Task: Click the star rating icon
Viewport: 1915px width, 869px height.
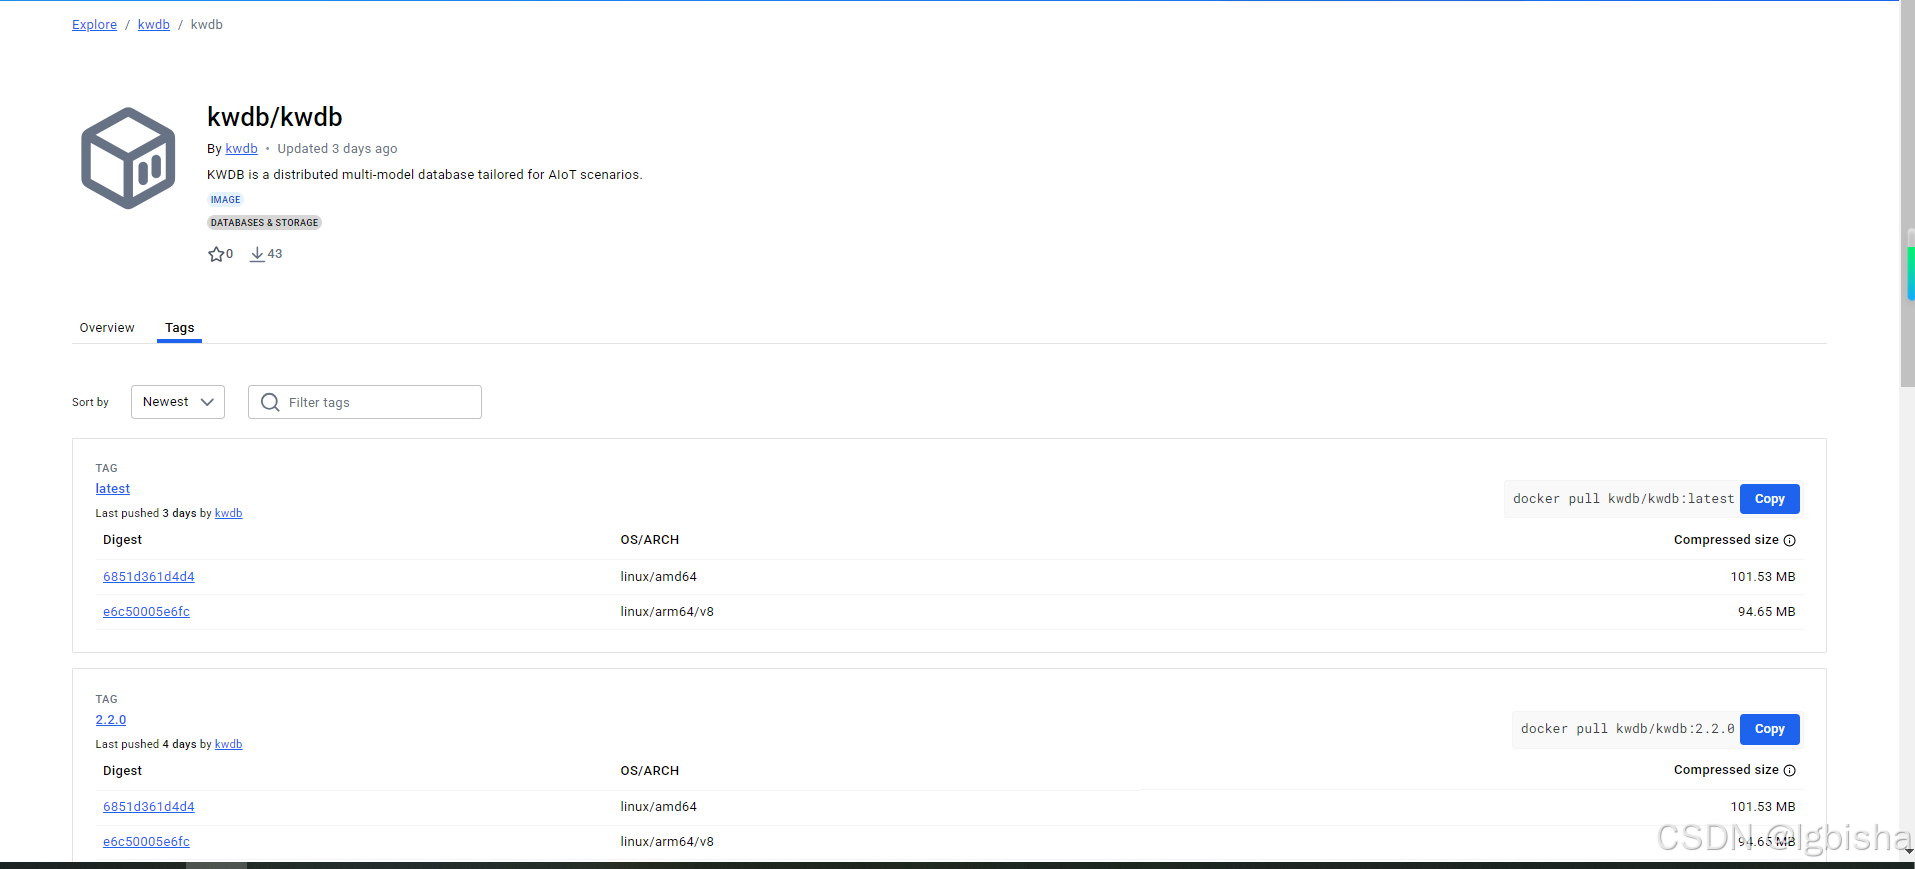Action: [x=216, y=254]
